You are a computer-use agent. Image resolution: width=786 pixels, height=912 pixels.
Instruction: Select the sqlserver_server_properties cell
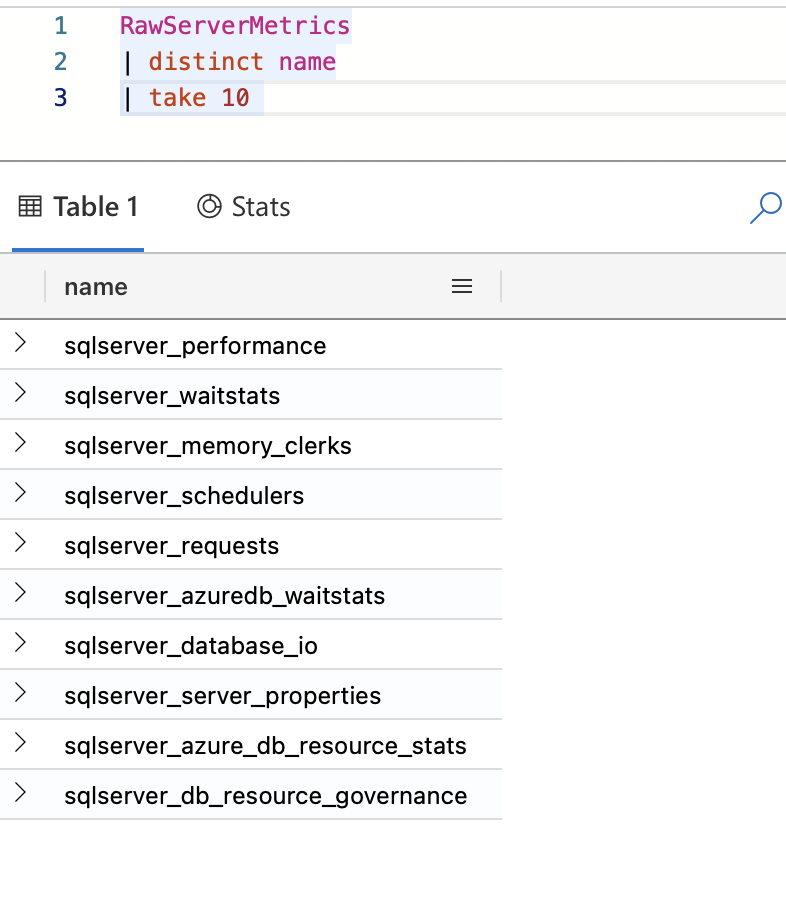click(222, 696)
